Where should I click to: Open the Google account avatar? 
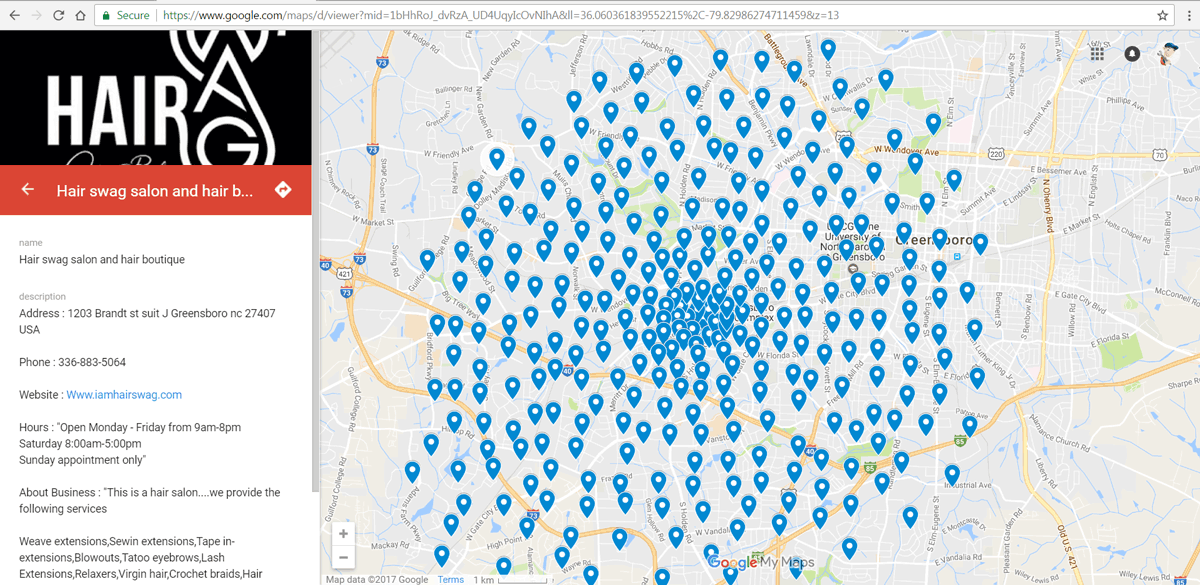(x=1170, y=53)
